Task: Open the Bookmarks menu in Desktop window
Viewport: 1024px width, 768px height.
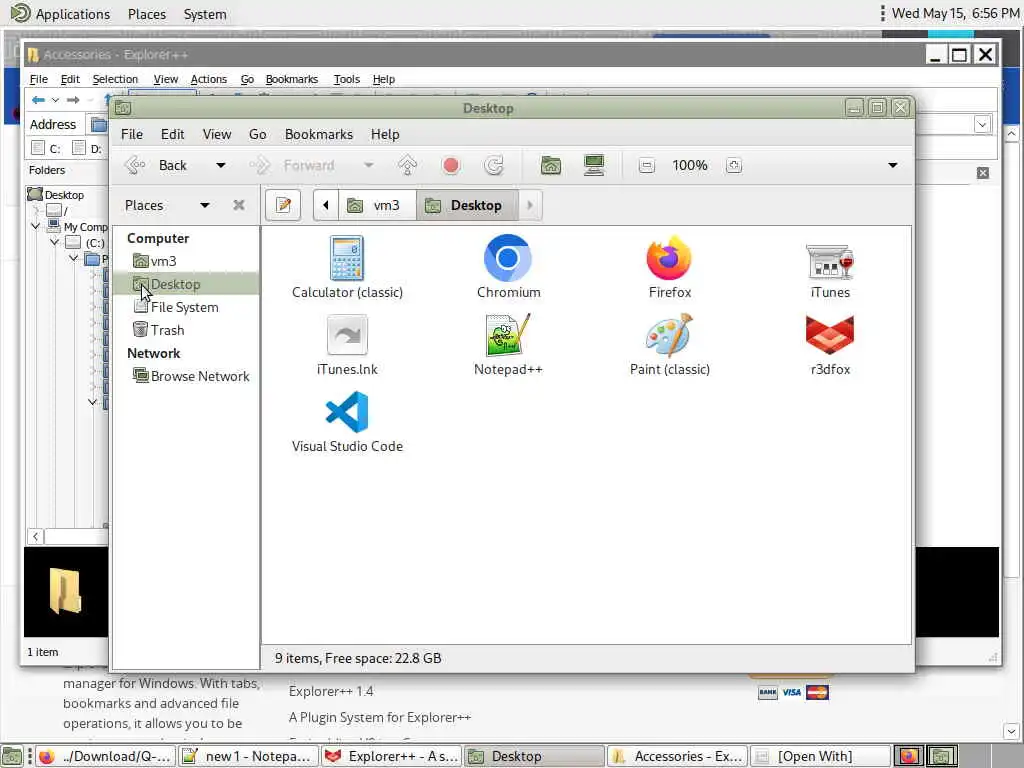Action: click(x=319, y=134)
